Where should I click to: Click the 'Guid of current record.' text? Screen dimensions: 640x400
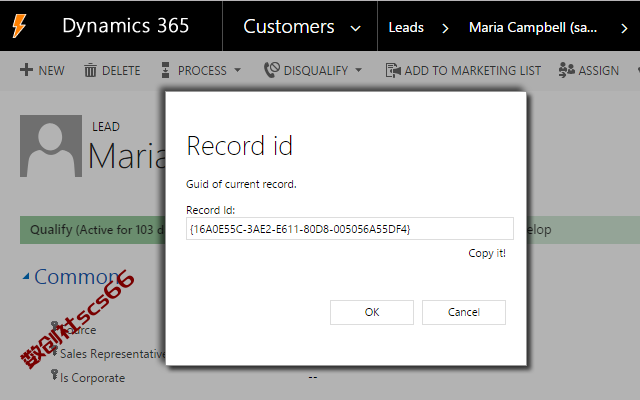click(241, 184)
